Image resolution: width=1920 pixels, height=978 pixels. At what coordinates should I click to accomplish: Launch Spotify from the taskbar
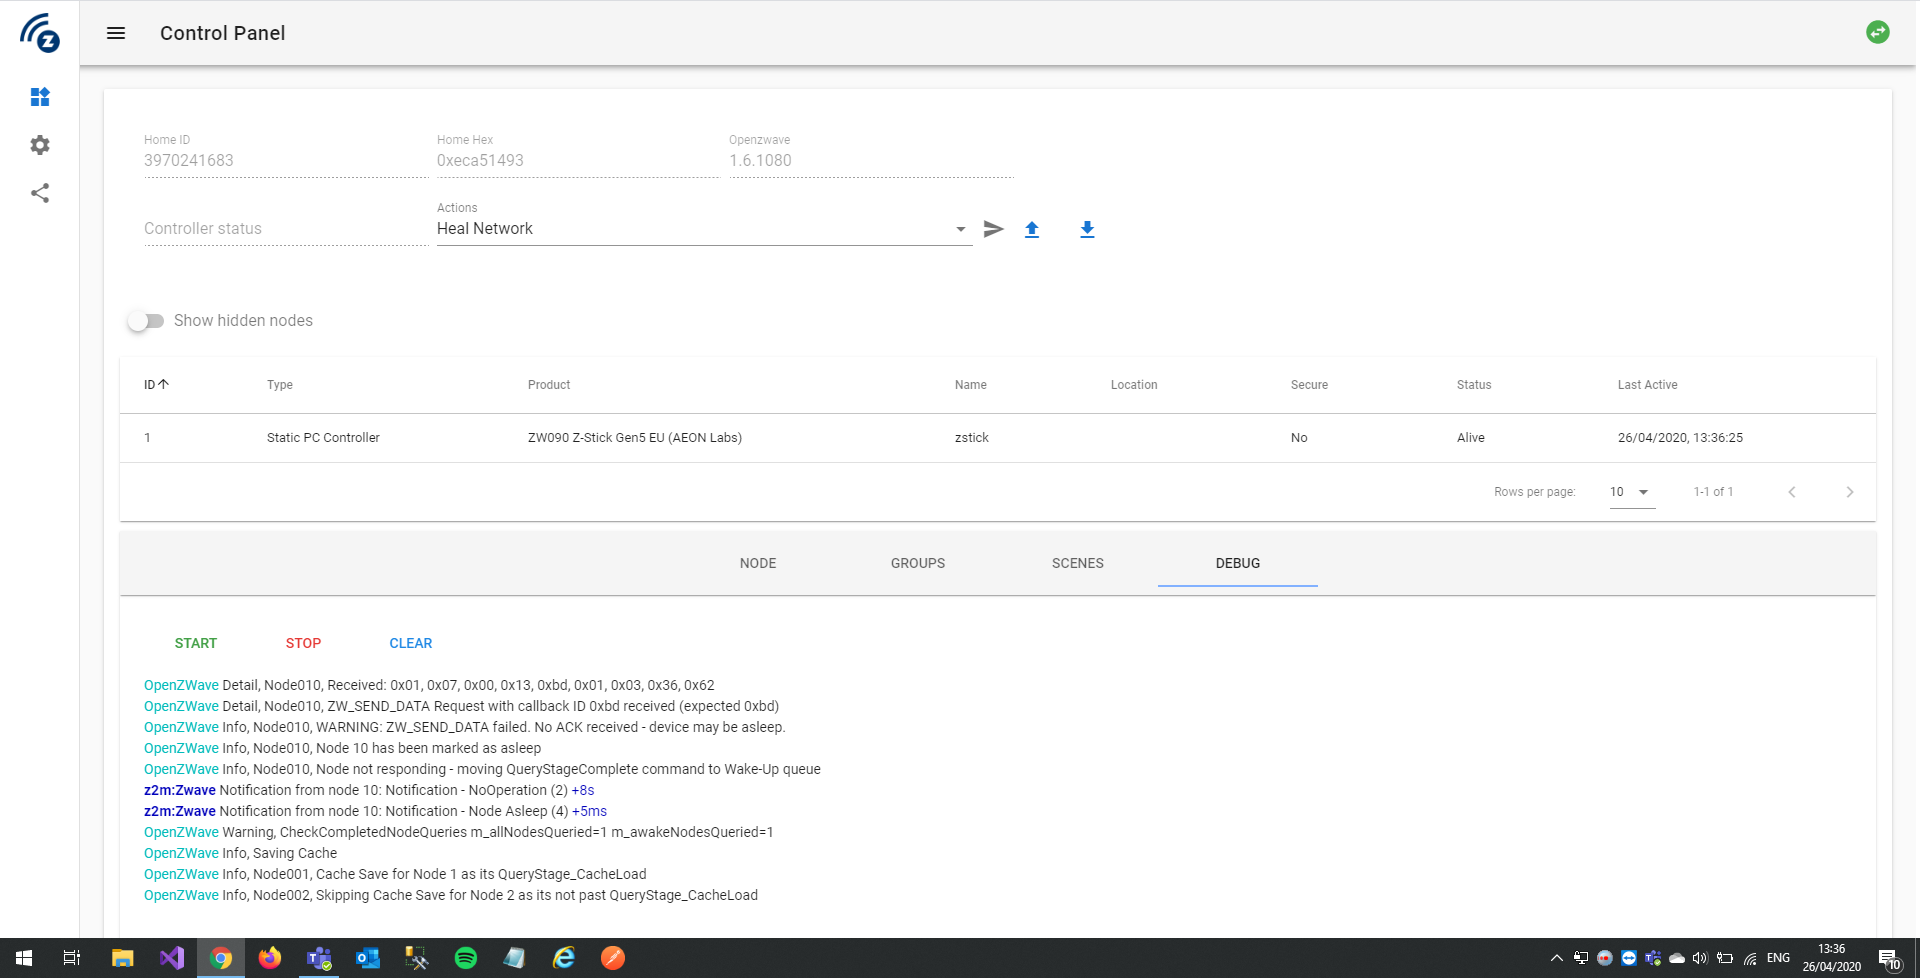point(466,958)
